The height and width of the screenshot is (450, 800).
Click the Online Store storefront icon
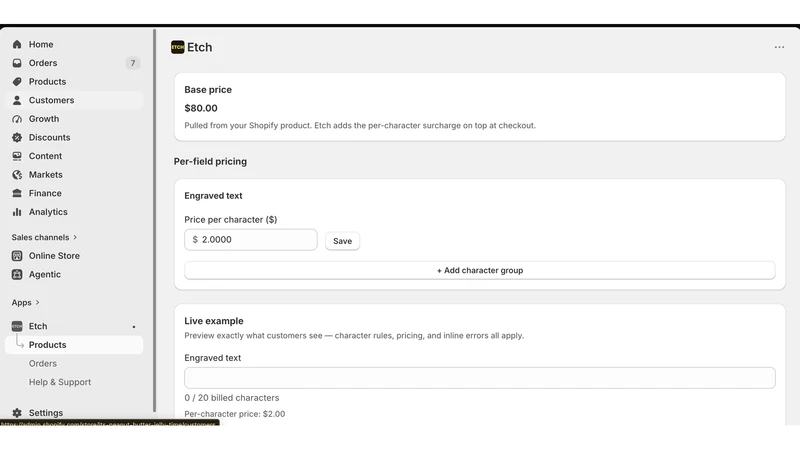pos(17,256)
